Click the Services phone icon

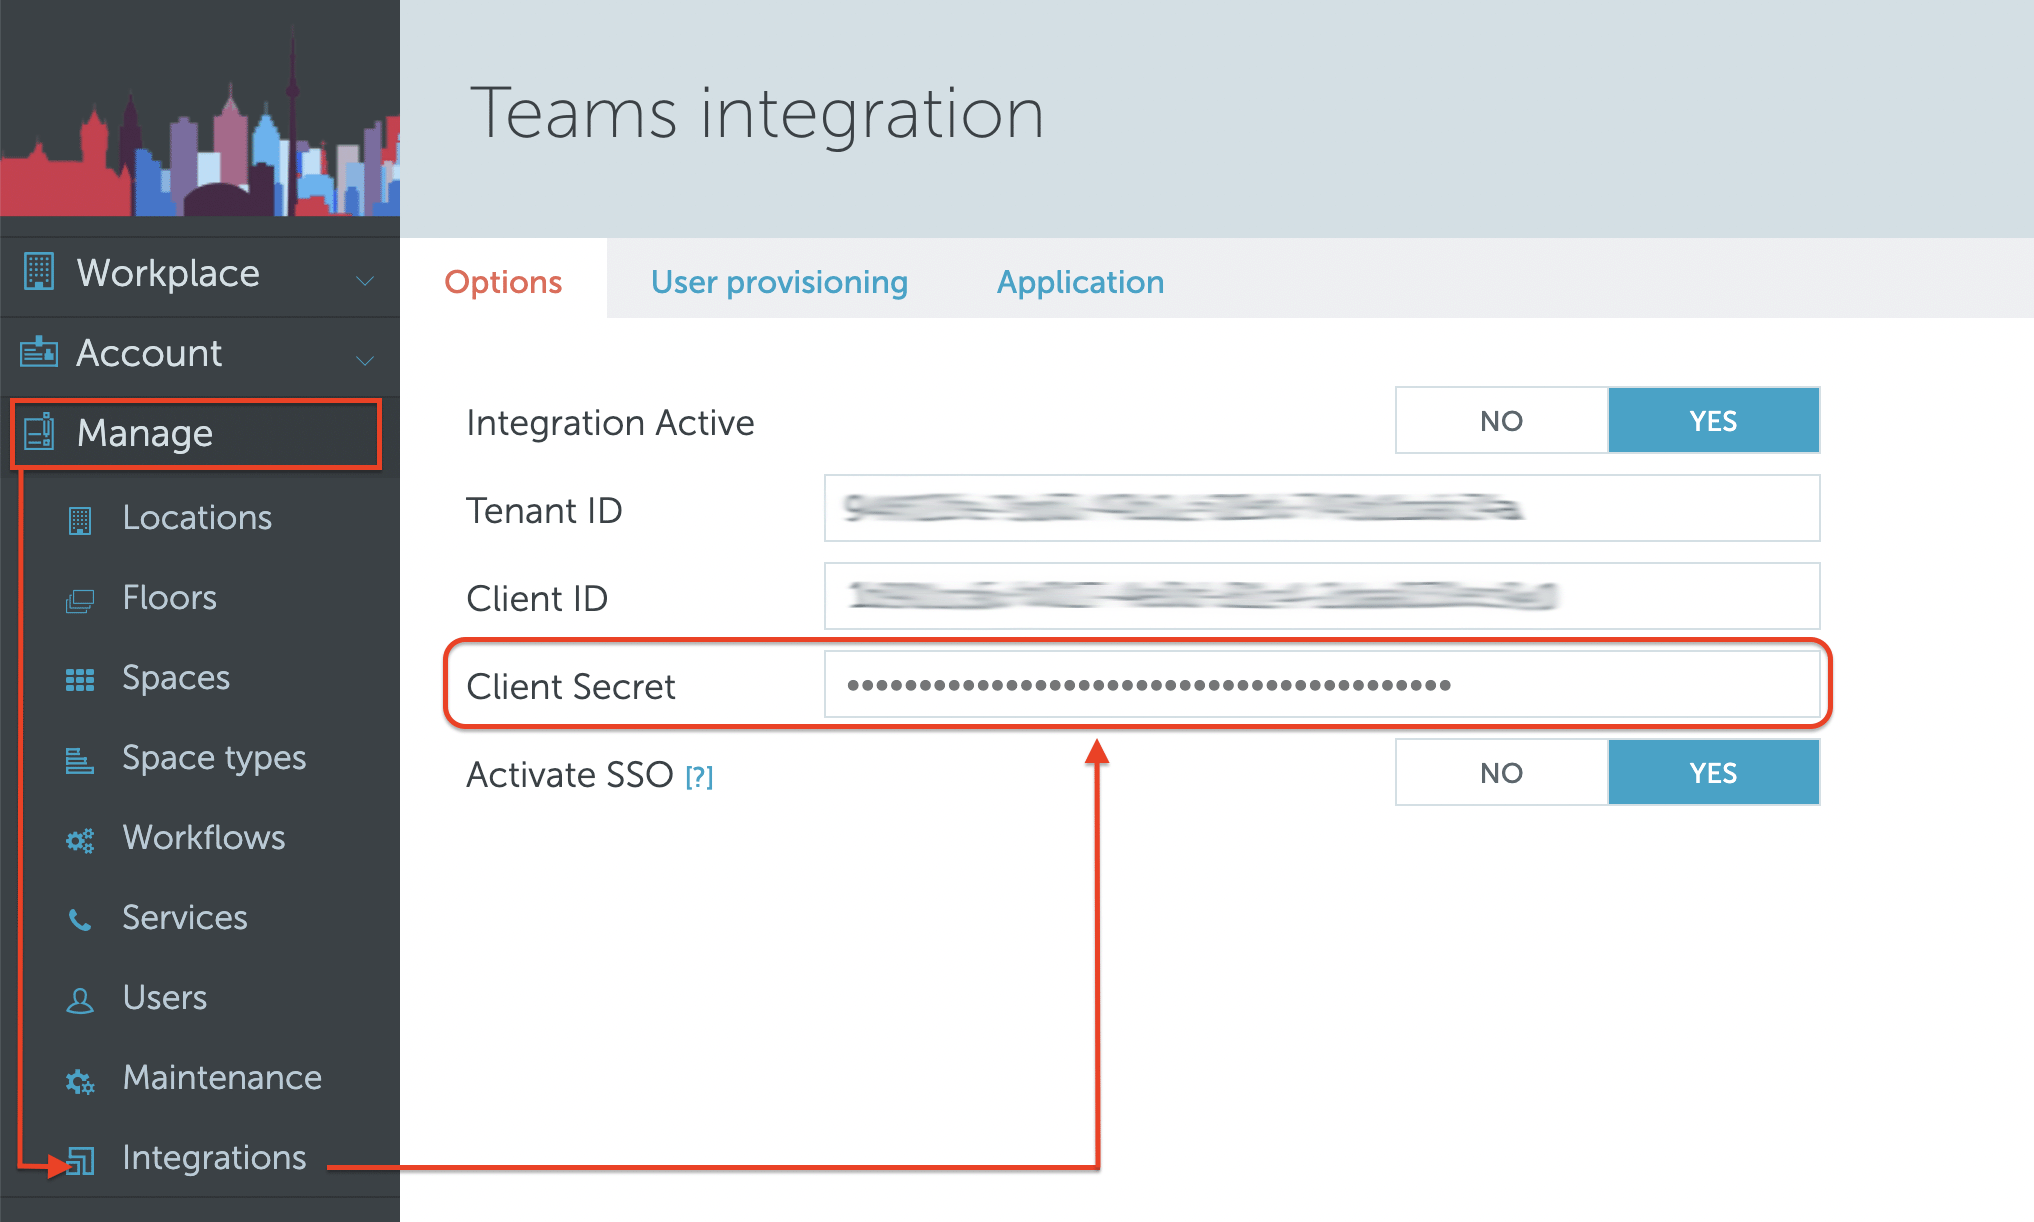point(80,920)
